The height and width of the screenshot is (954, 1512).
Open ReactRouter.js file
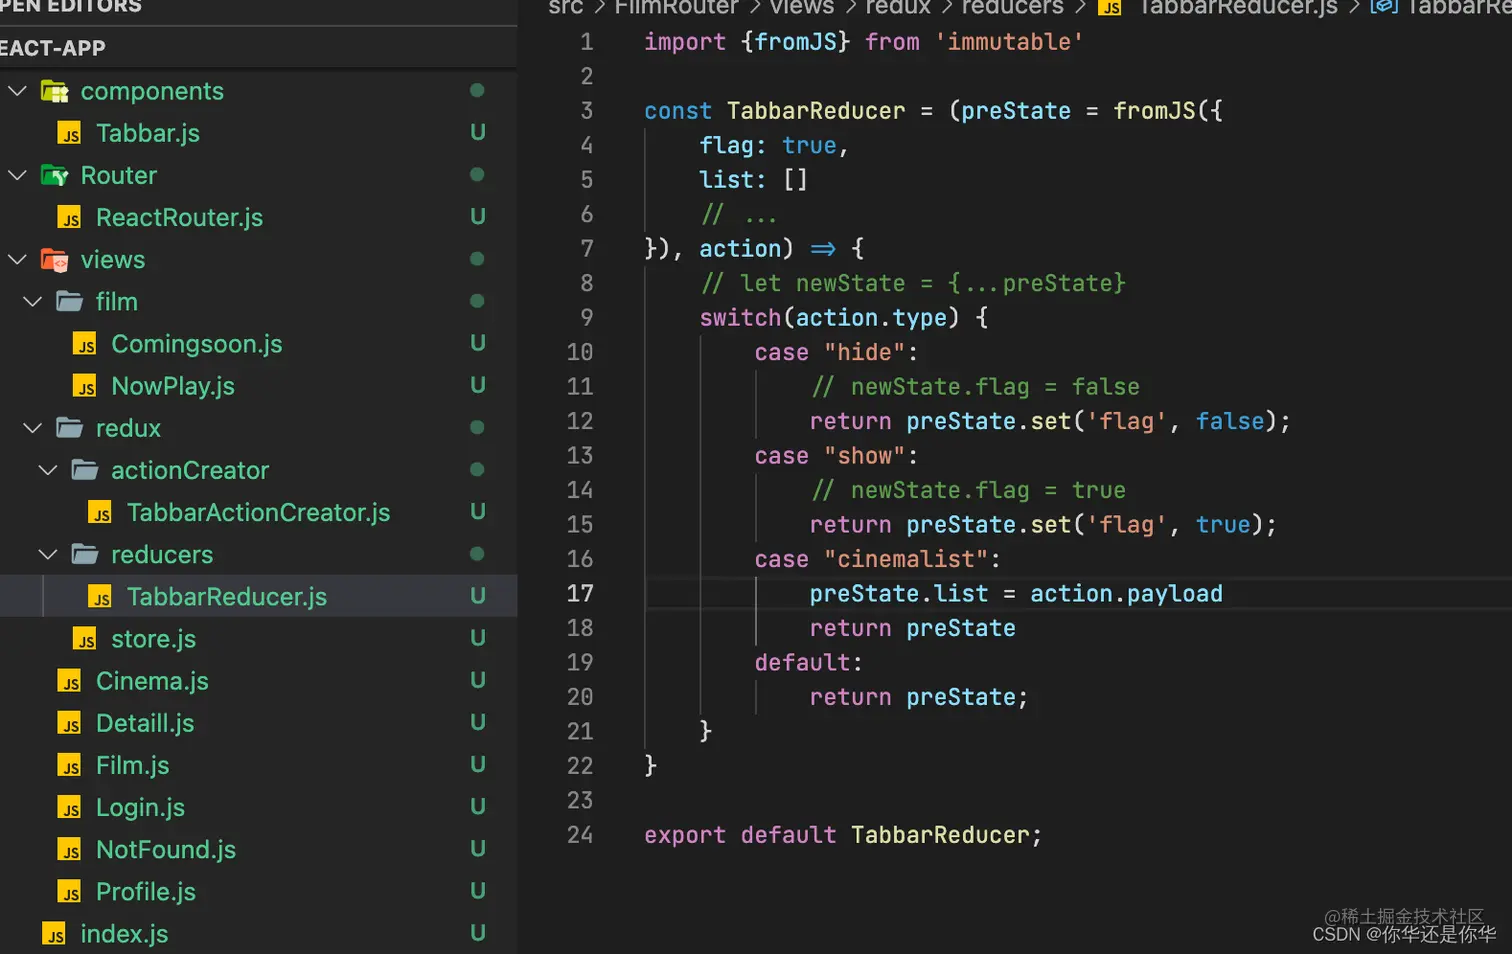click(179, 217)
